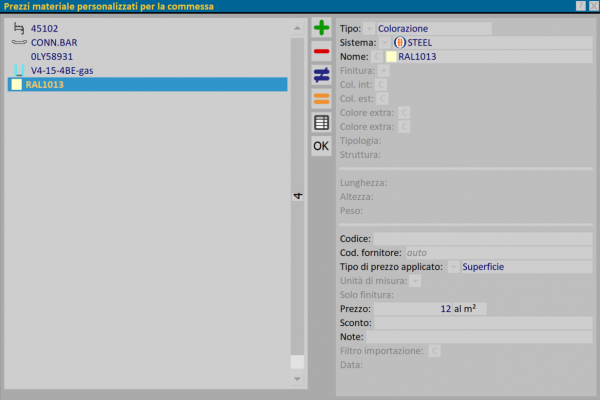
Task: Click the blue not-equal sign icon
Action: tap(321, 74)
